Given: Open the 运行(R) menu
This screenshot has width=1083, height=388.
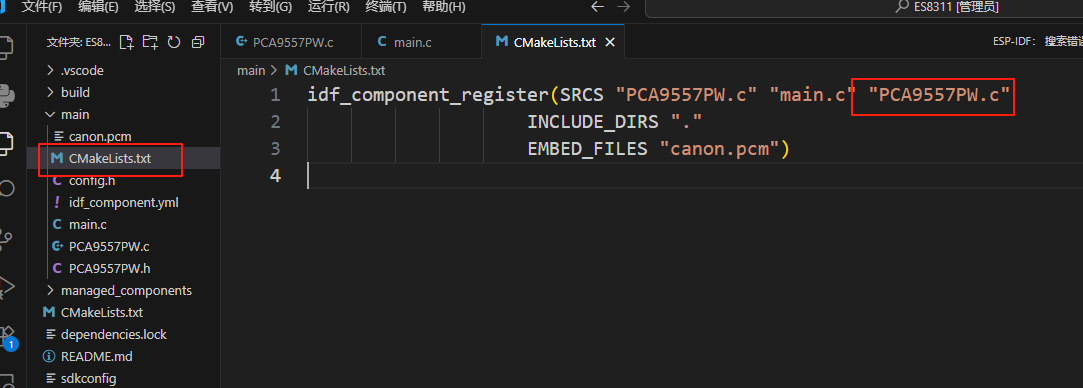Looking at the screenshot, I should click(x=328, y=7).
